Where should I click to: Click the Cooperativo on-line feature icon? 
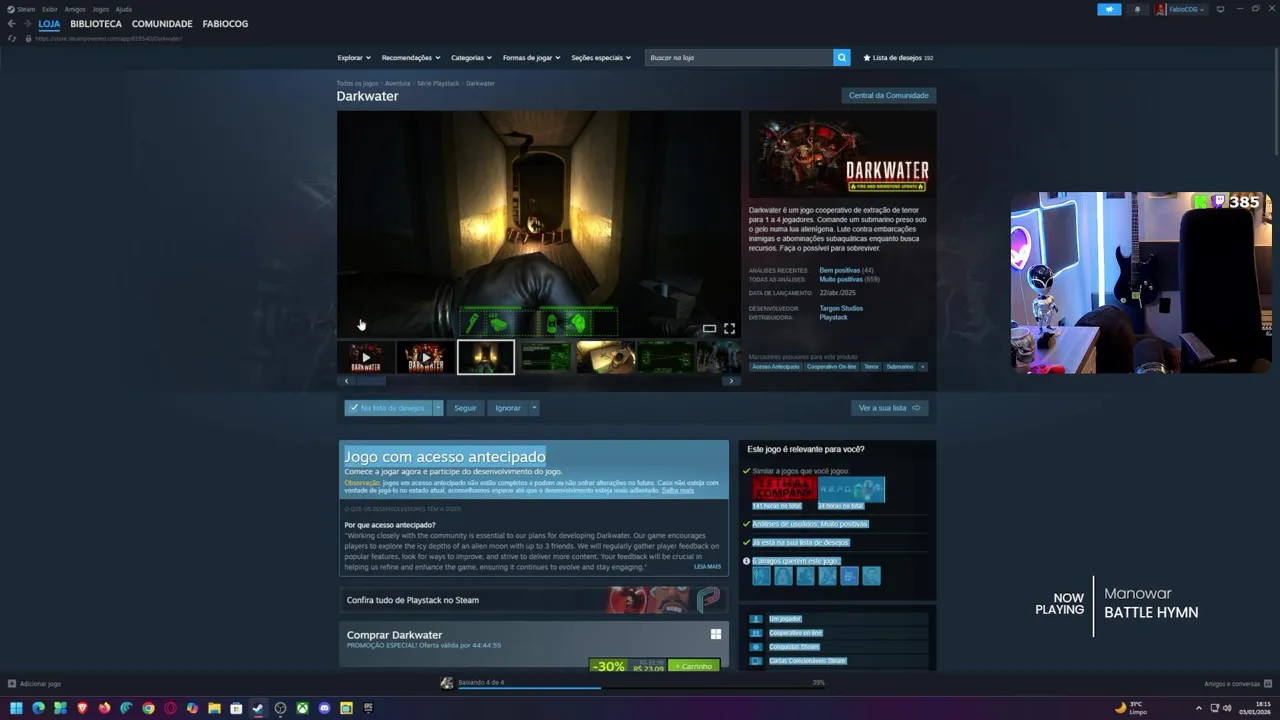[756, 633]
